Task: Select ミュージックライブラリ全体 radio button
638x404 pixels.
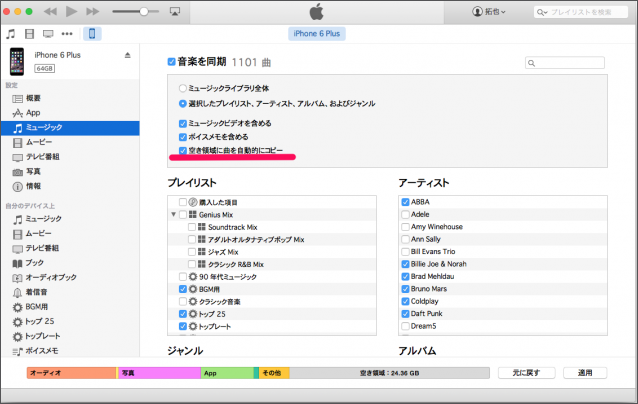Action: click(183, 88)
